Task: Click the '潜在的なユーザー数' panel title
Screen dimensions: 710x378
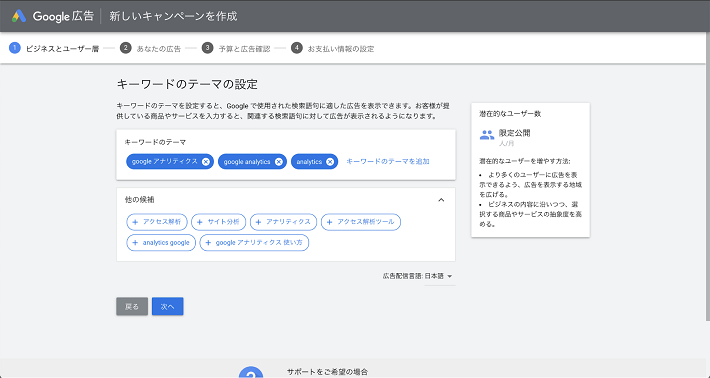Action: [x=510, y=114]
